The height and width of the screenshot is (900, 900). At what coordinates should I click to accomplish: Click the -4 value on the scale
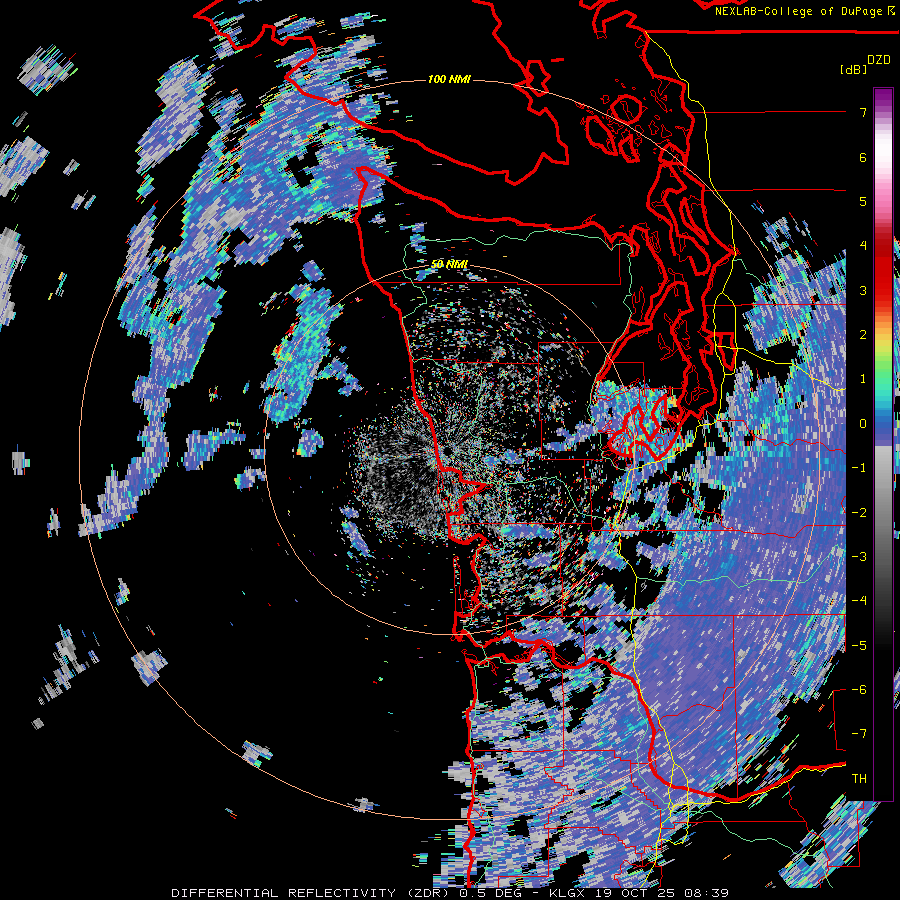[859, 601]
